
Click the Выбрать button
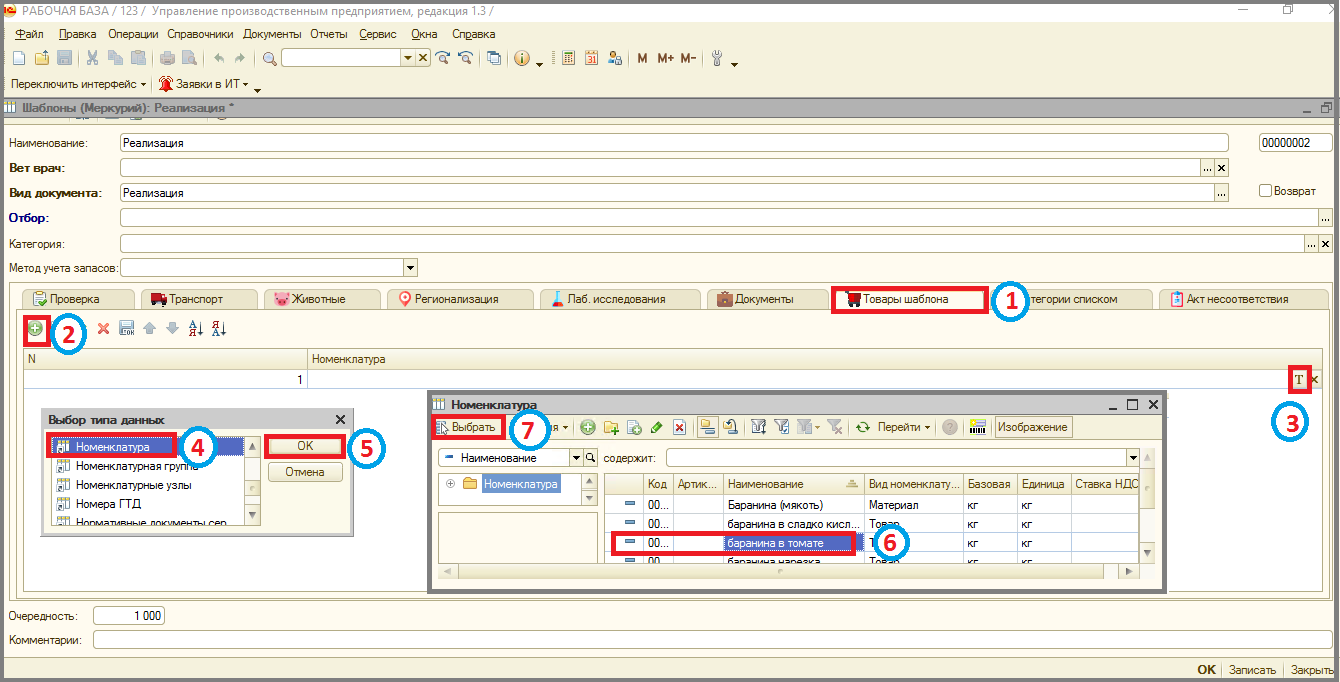pyautogui.click(x=467, y=427)
